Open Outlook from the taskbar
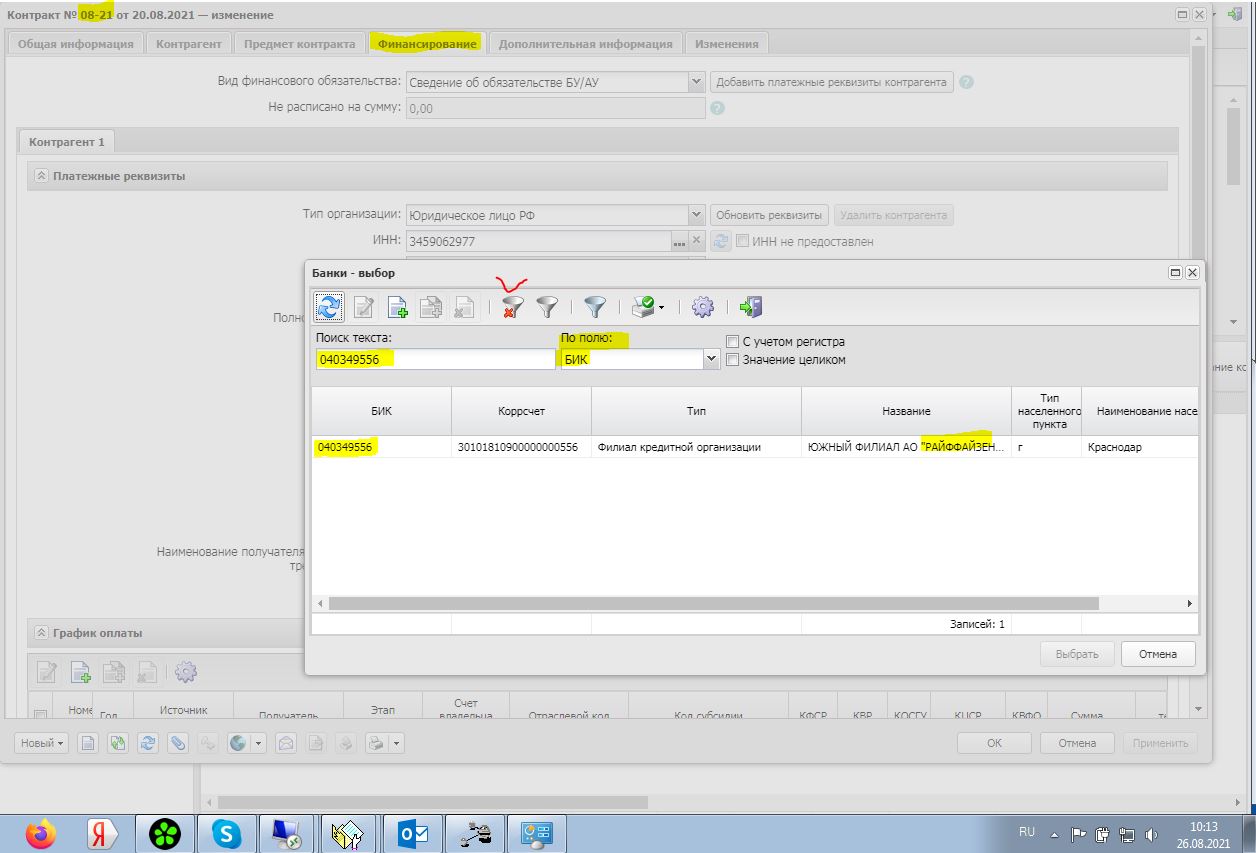The height and width of the screenshot is (853, 1256). point(413,833)
